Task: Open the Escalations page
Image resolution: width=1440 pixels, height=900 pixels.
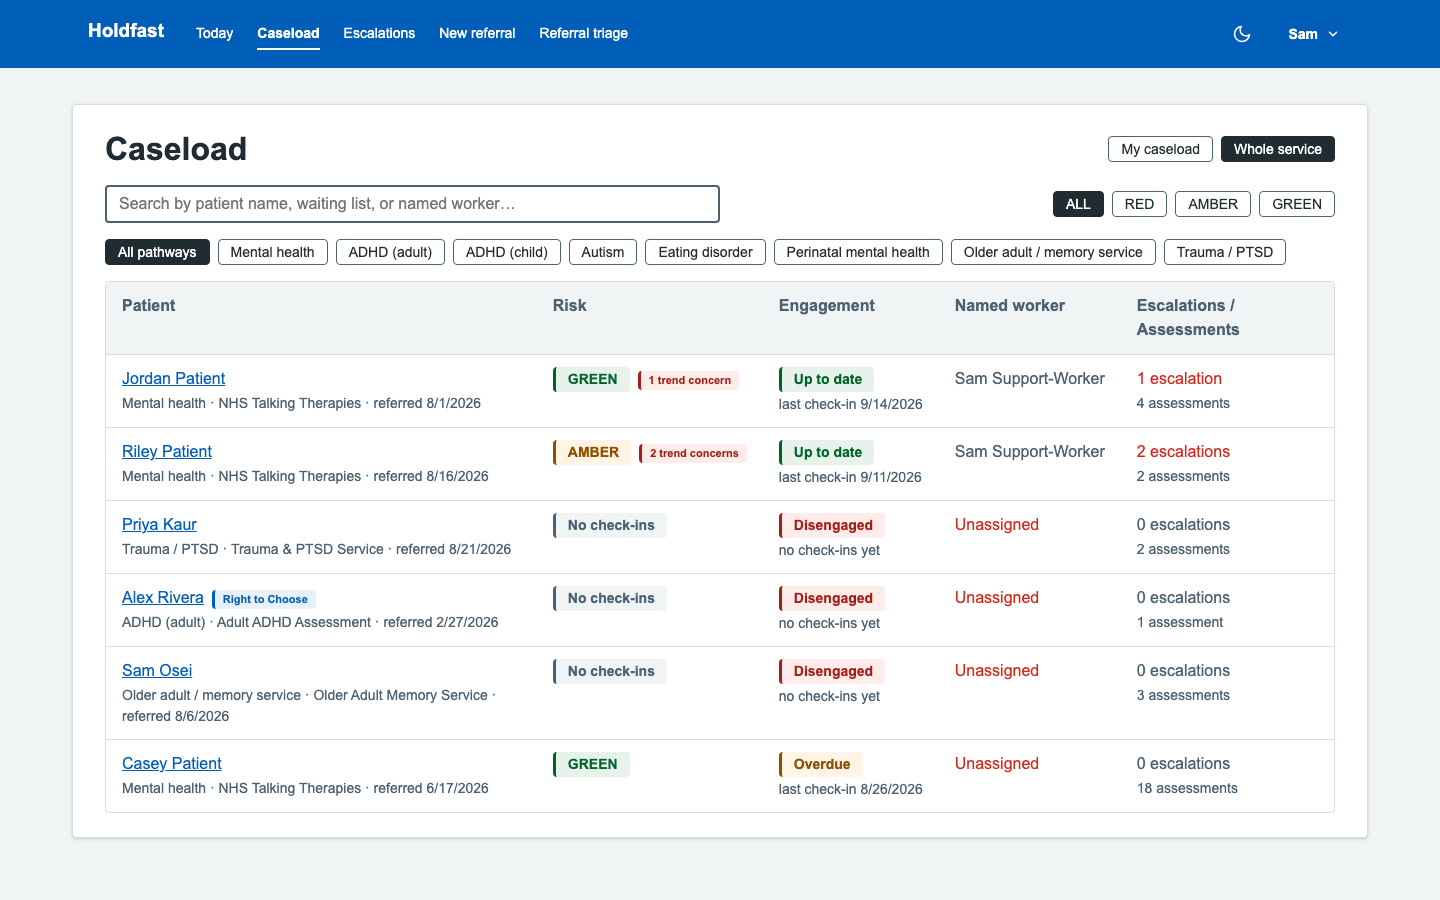Action: 379,33
